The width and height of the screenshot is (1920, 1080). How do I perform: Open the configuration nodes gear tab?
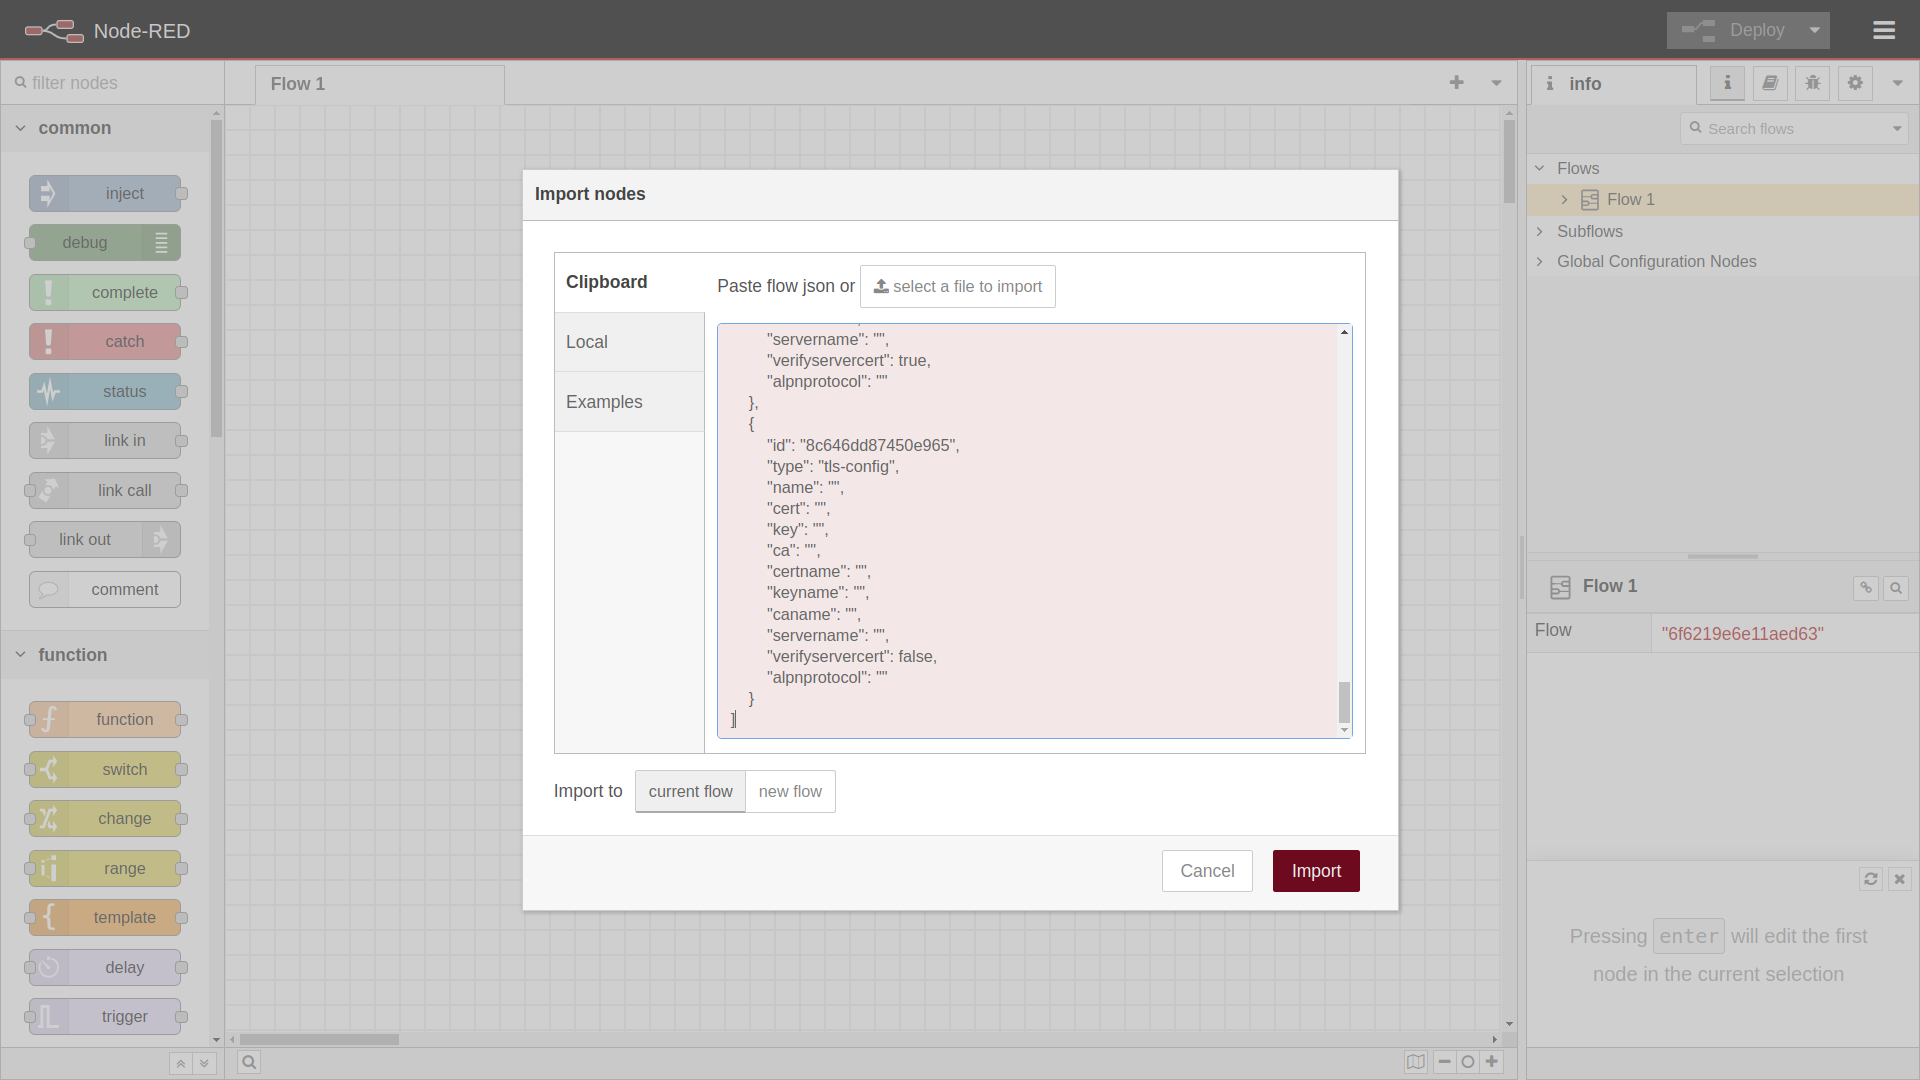point(1855,83)
